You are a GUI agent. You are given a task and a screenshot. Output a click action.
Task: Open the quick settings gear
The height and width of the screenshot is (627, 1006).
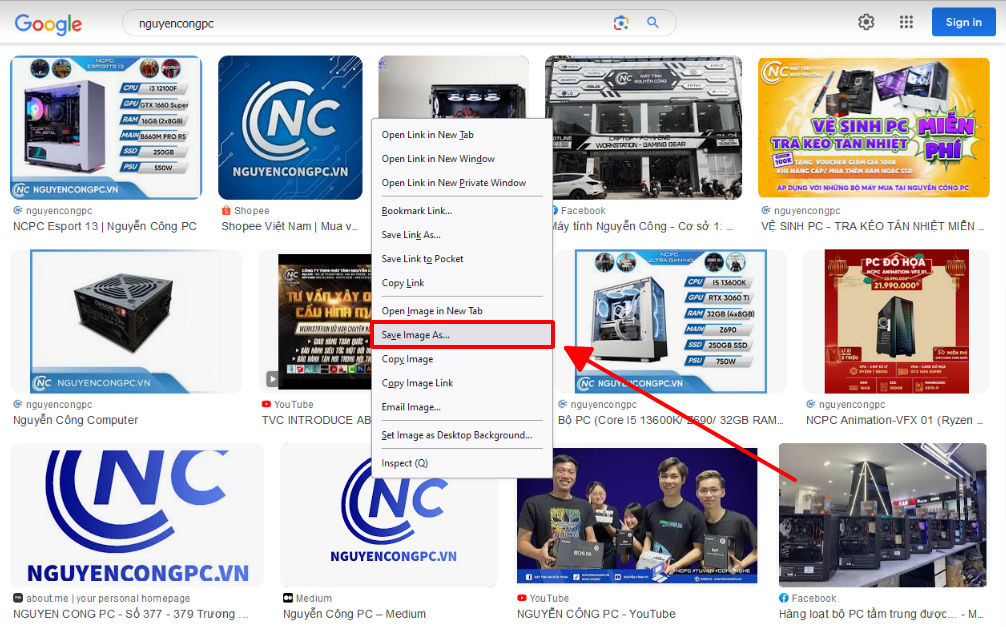pos(866,22)
